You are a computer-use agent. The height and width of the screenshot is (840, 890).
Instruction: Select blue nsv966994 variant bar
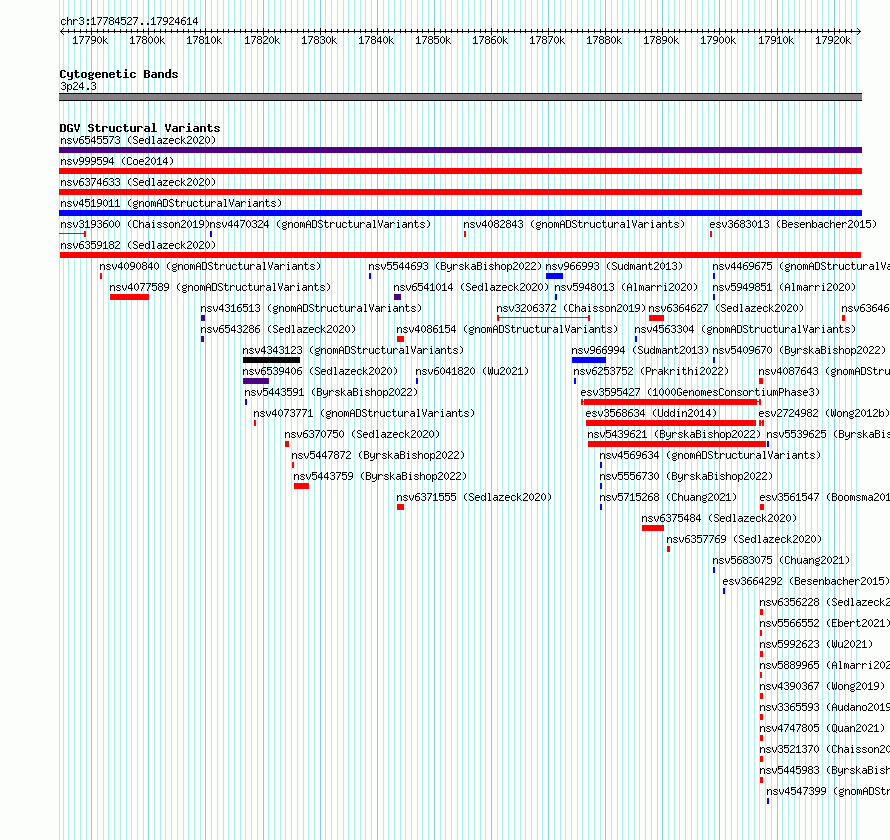click(589, 360)
